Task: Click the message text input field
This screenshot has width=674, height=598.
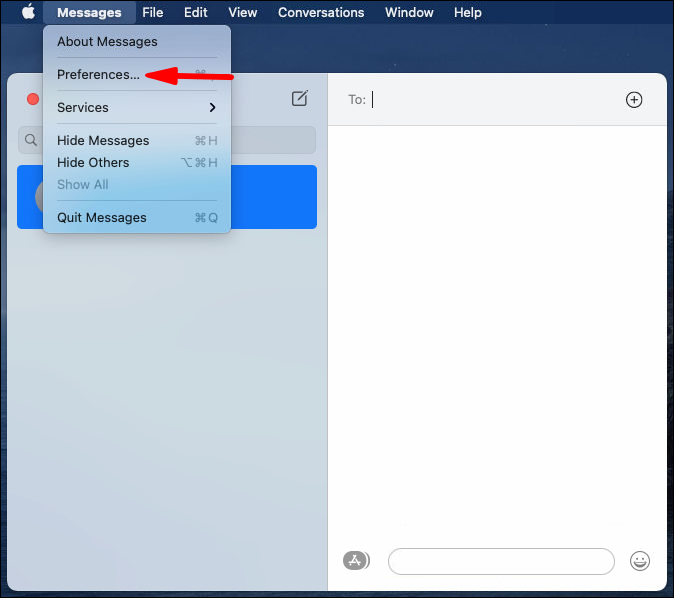Action: click(501, 561)
